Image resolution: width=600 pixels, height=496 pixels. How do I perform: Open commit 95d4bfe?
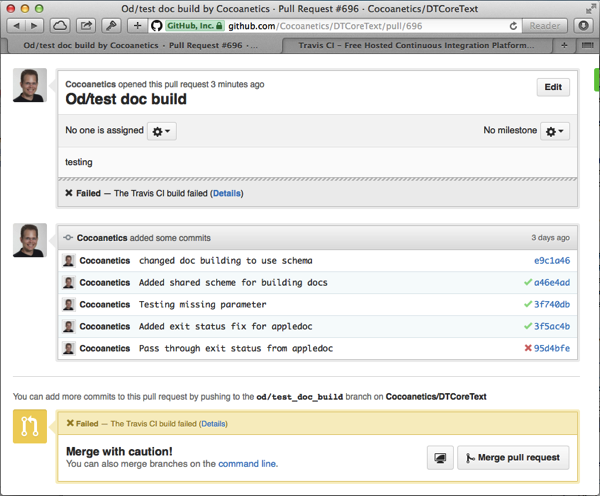coord(552,348)
